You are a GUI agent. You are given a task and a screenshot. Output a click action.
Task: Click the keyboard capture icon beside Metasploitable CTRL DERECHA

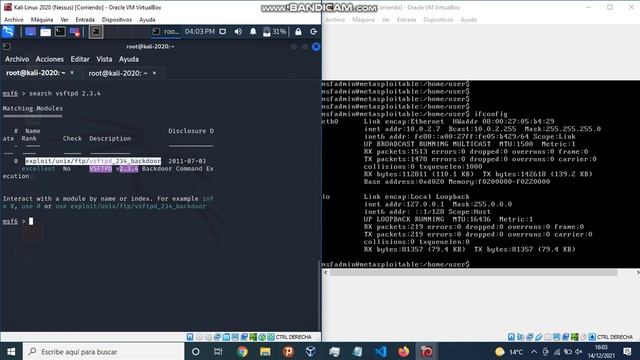(x=592, y=337)
